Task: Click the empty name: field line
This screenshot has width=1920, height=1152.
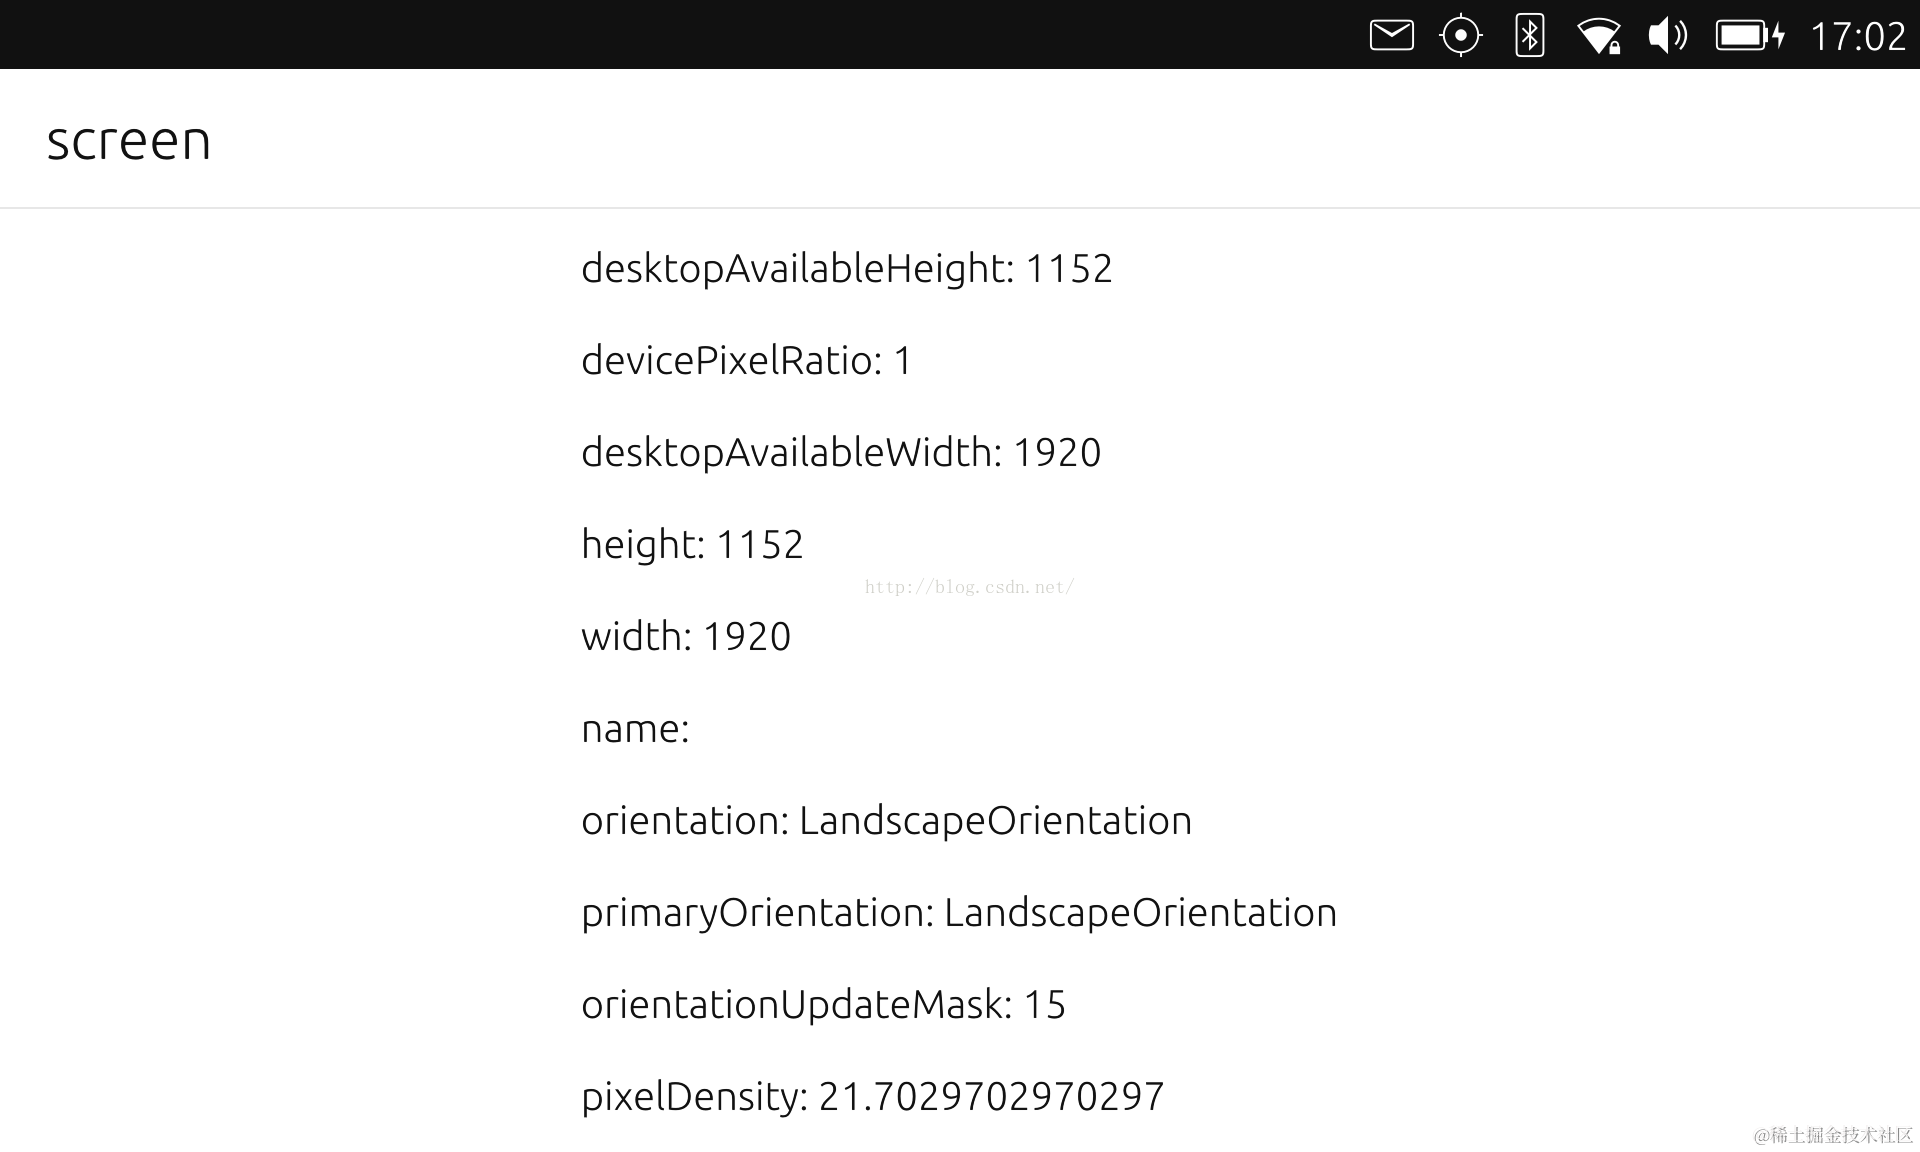Action: click(x=635, y=728)
